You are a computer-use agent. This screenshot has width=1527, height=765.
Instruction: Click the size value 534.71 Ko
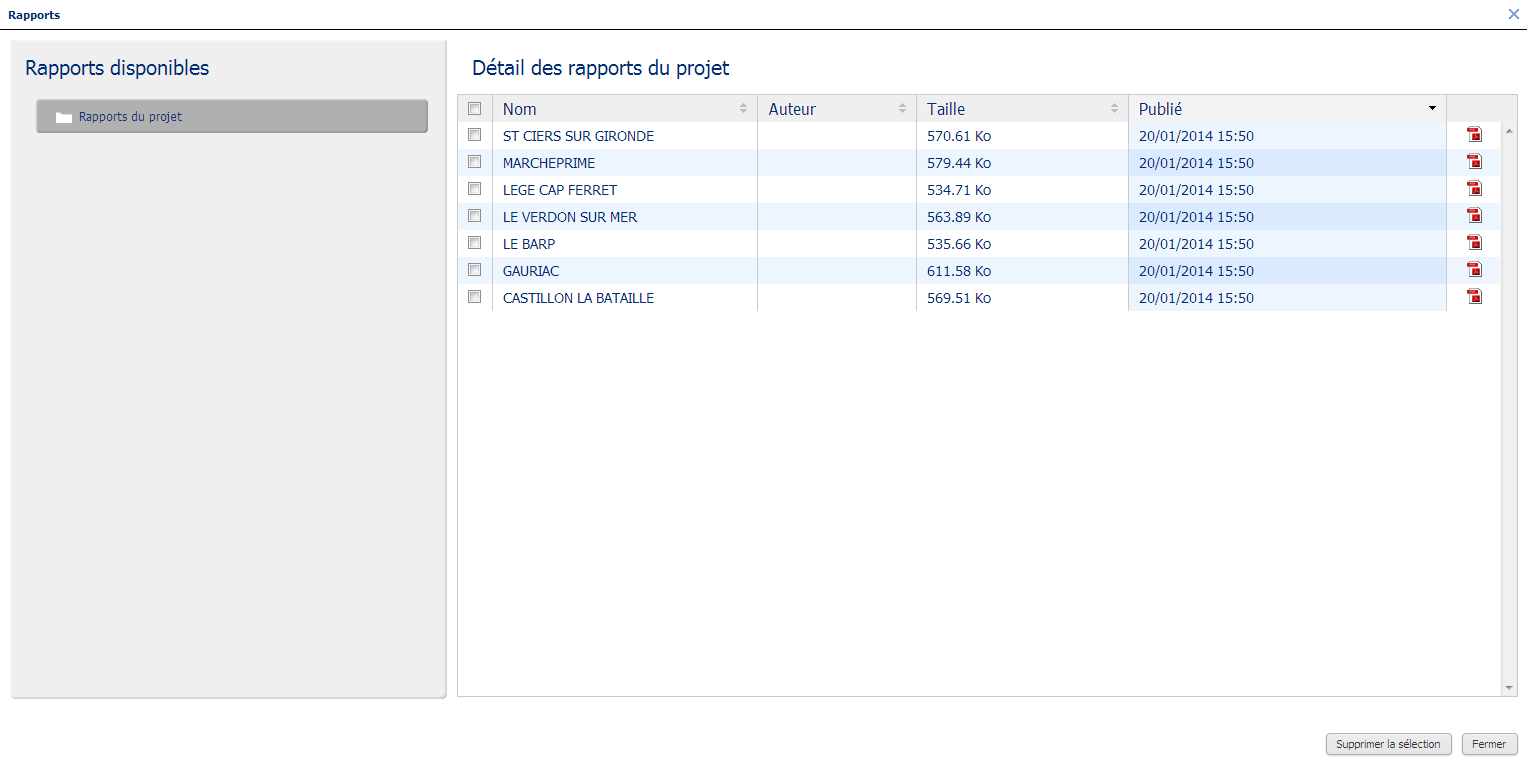959,190
